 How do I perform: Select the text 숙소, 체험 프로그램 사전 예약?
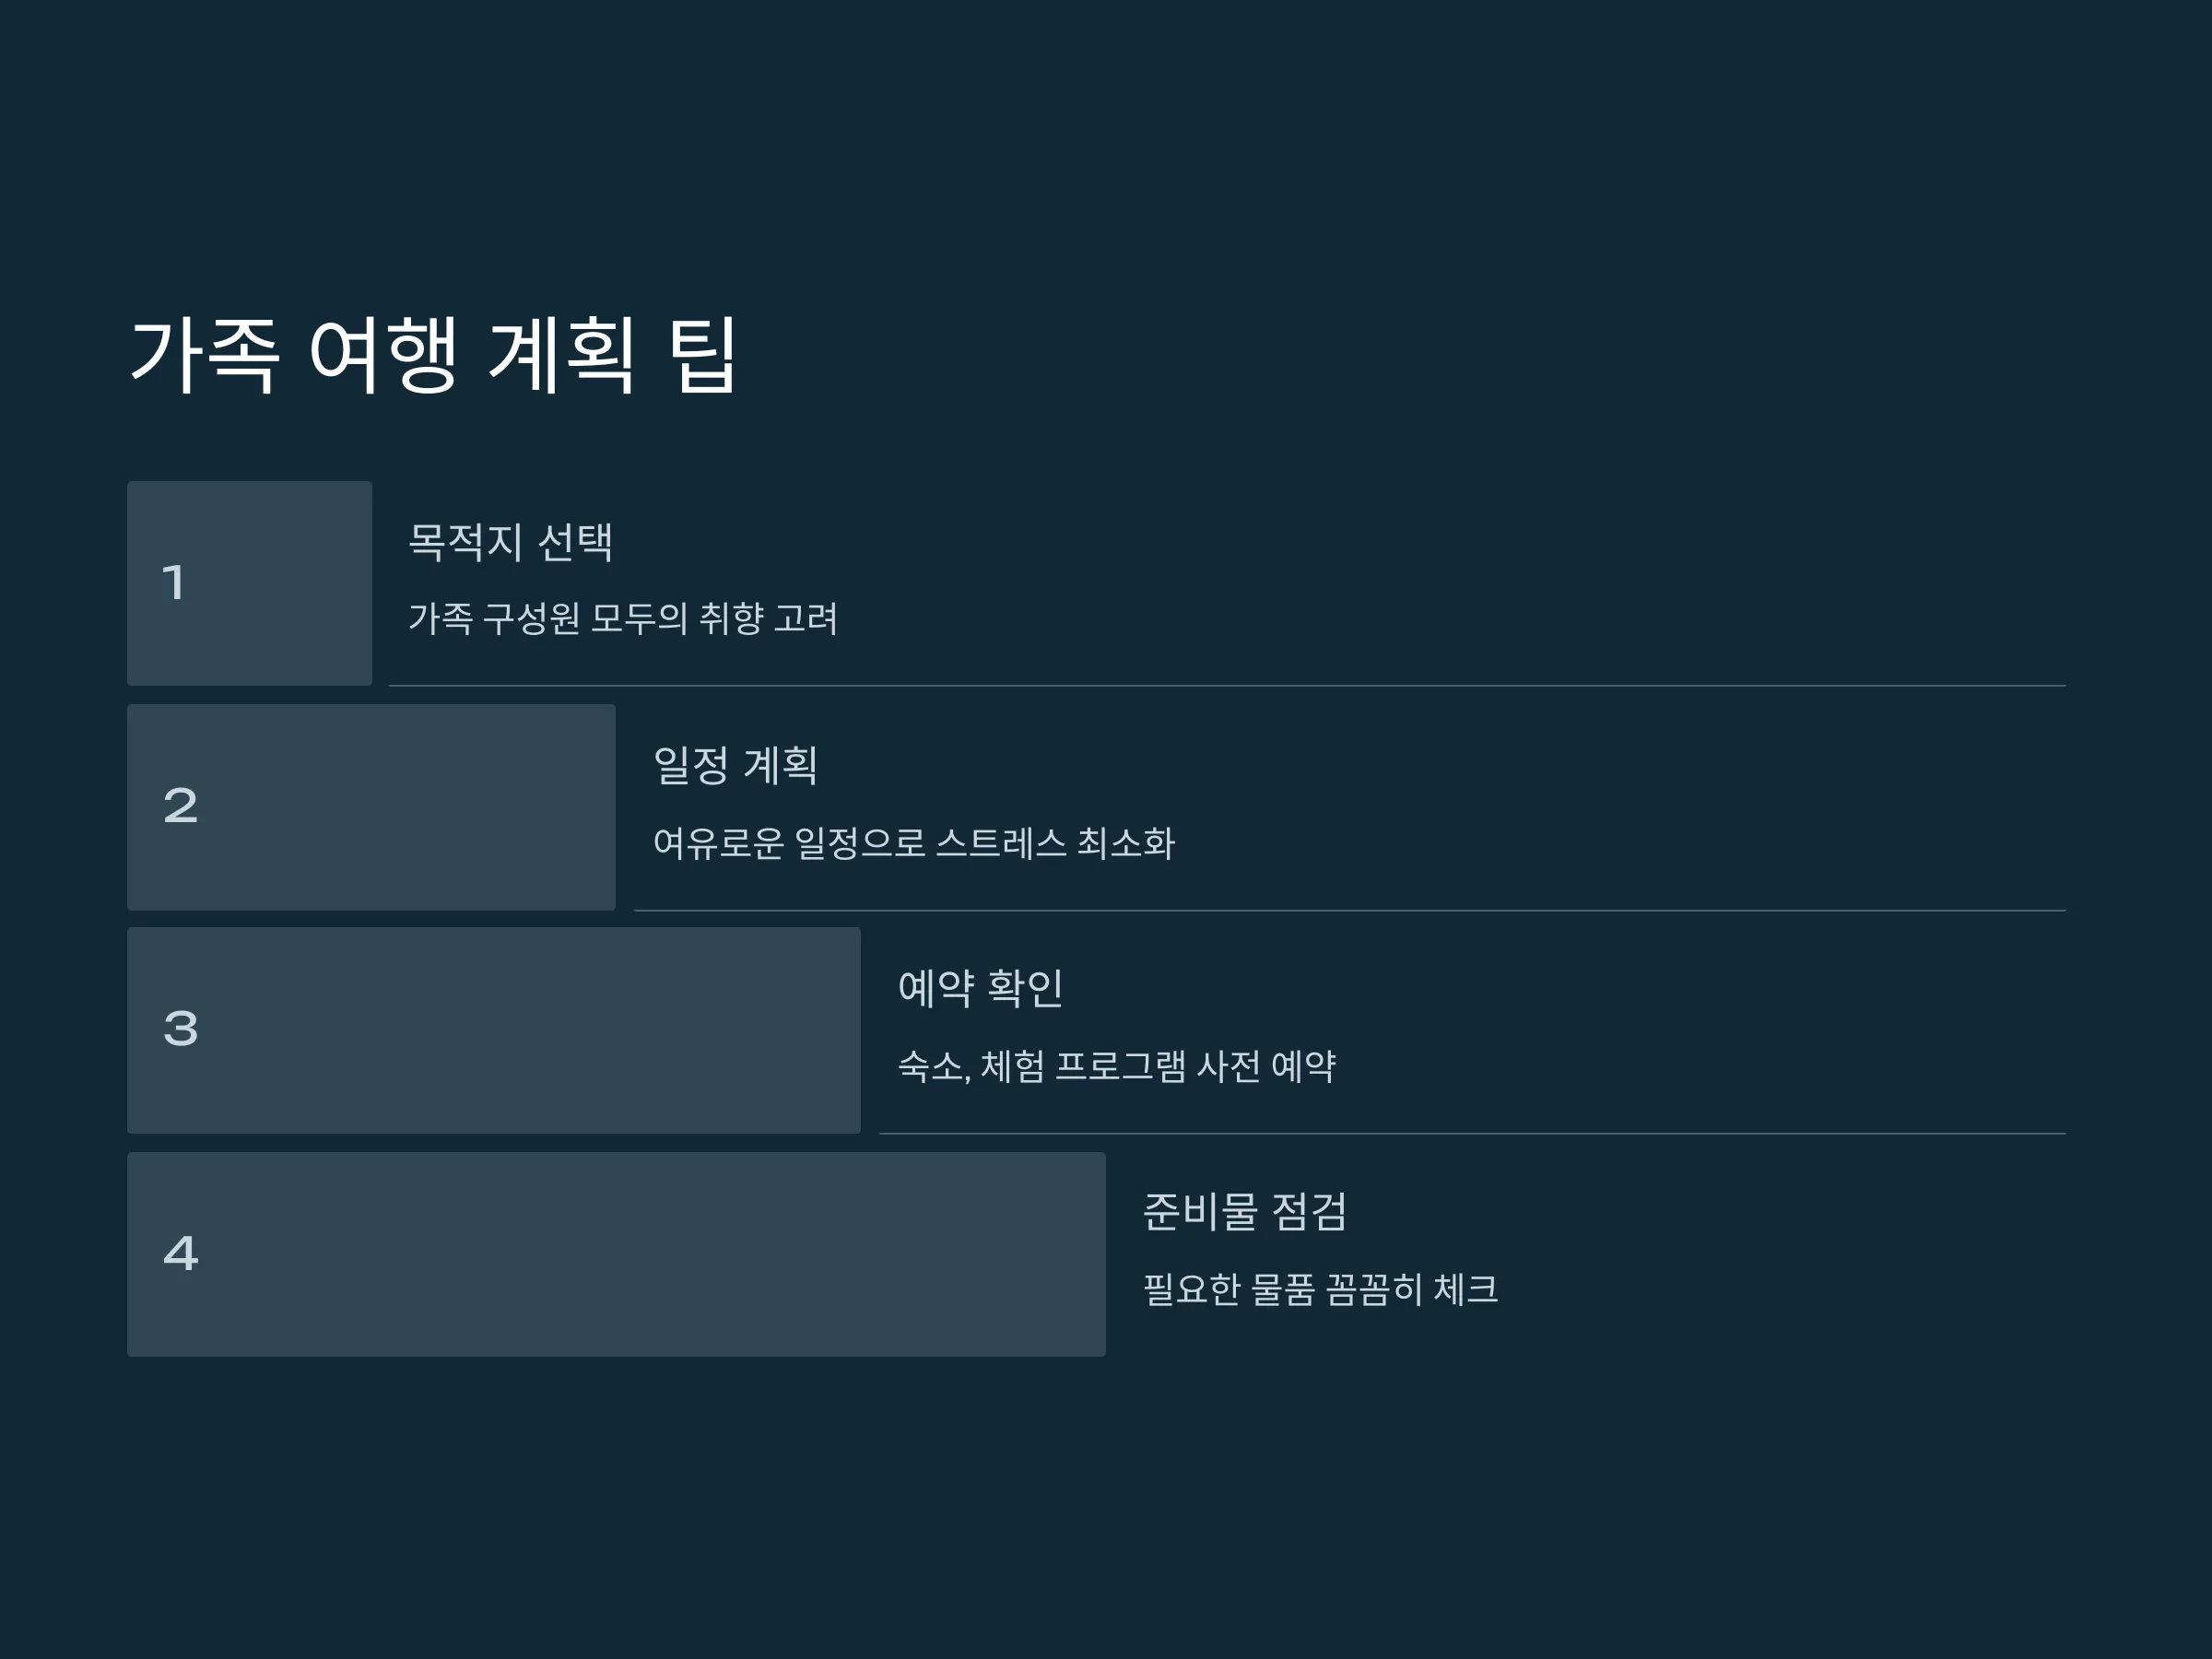coord(1117,1067)
